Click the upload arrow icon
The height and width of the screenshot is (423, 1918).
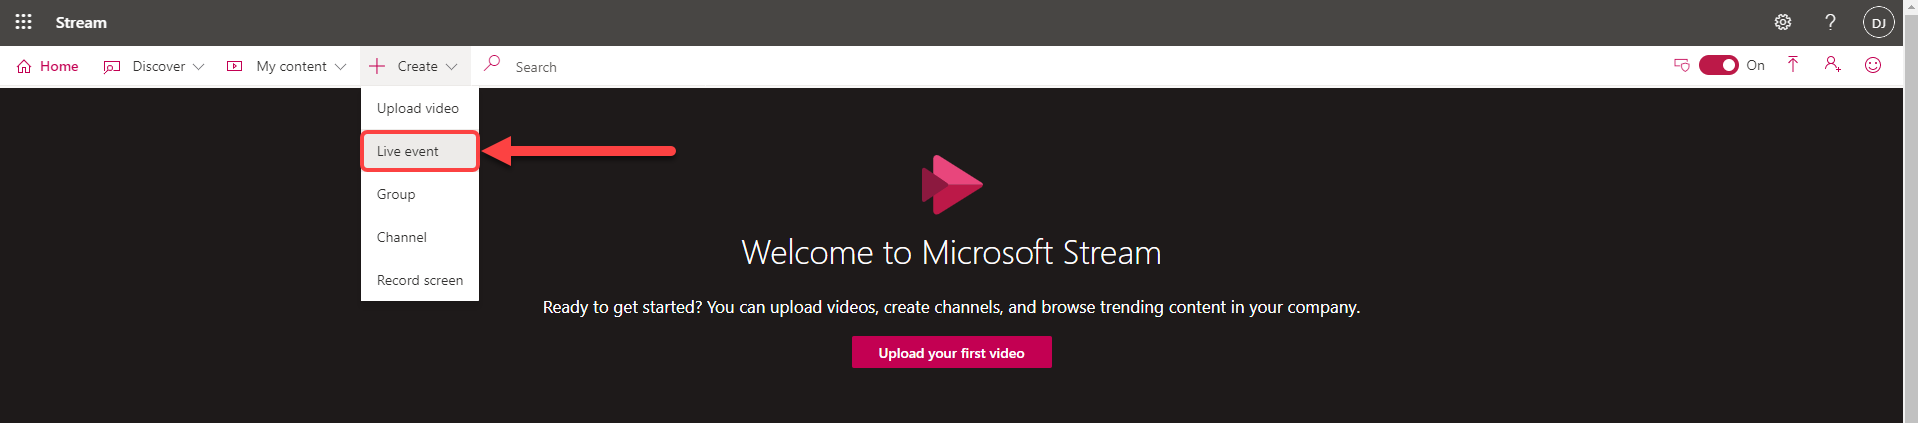[x=1793, y=65]
